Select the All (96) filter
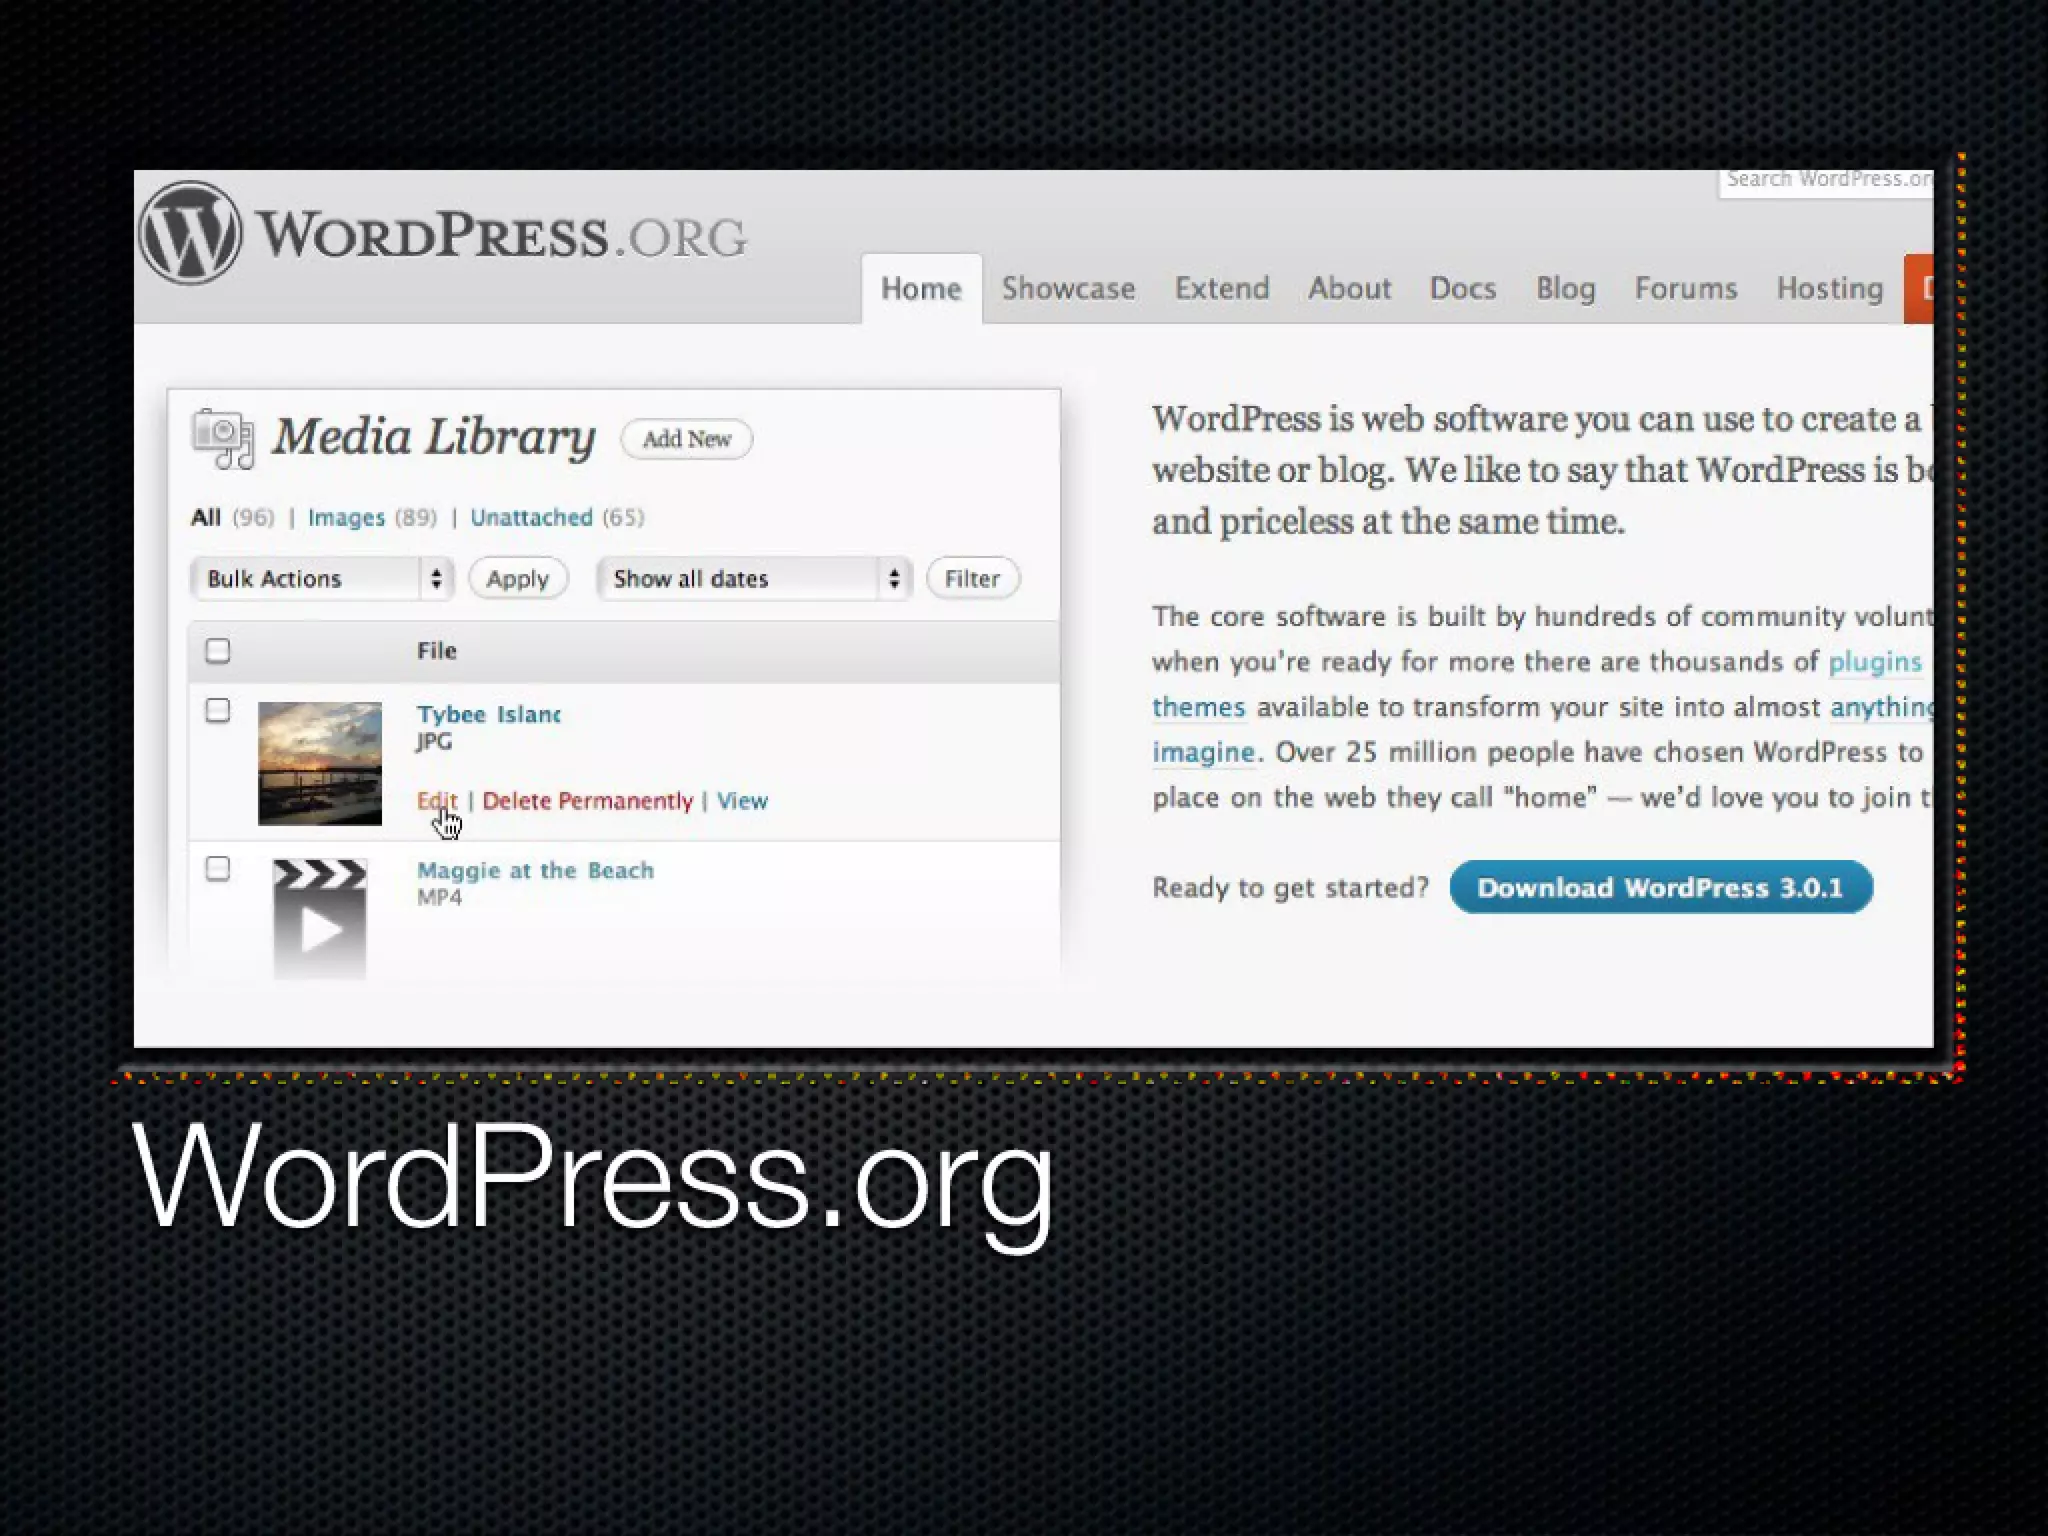 (x=232, y=518)
